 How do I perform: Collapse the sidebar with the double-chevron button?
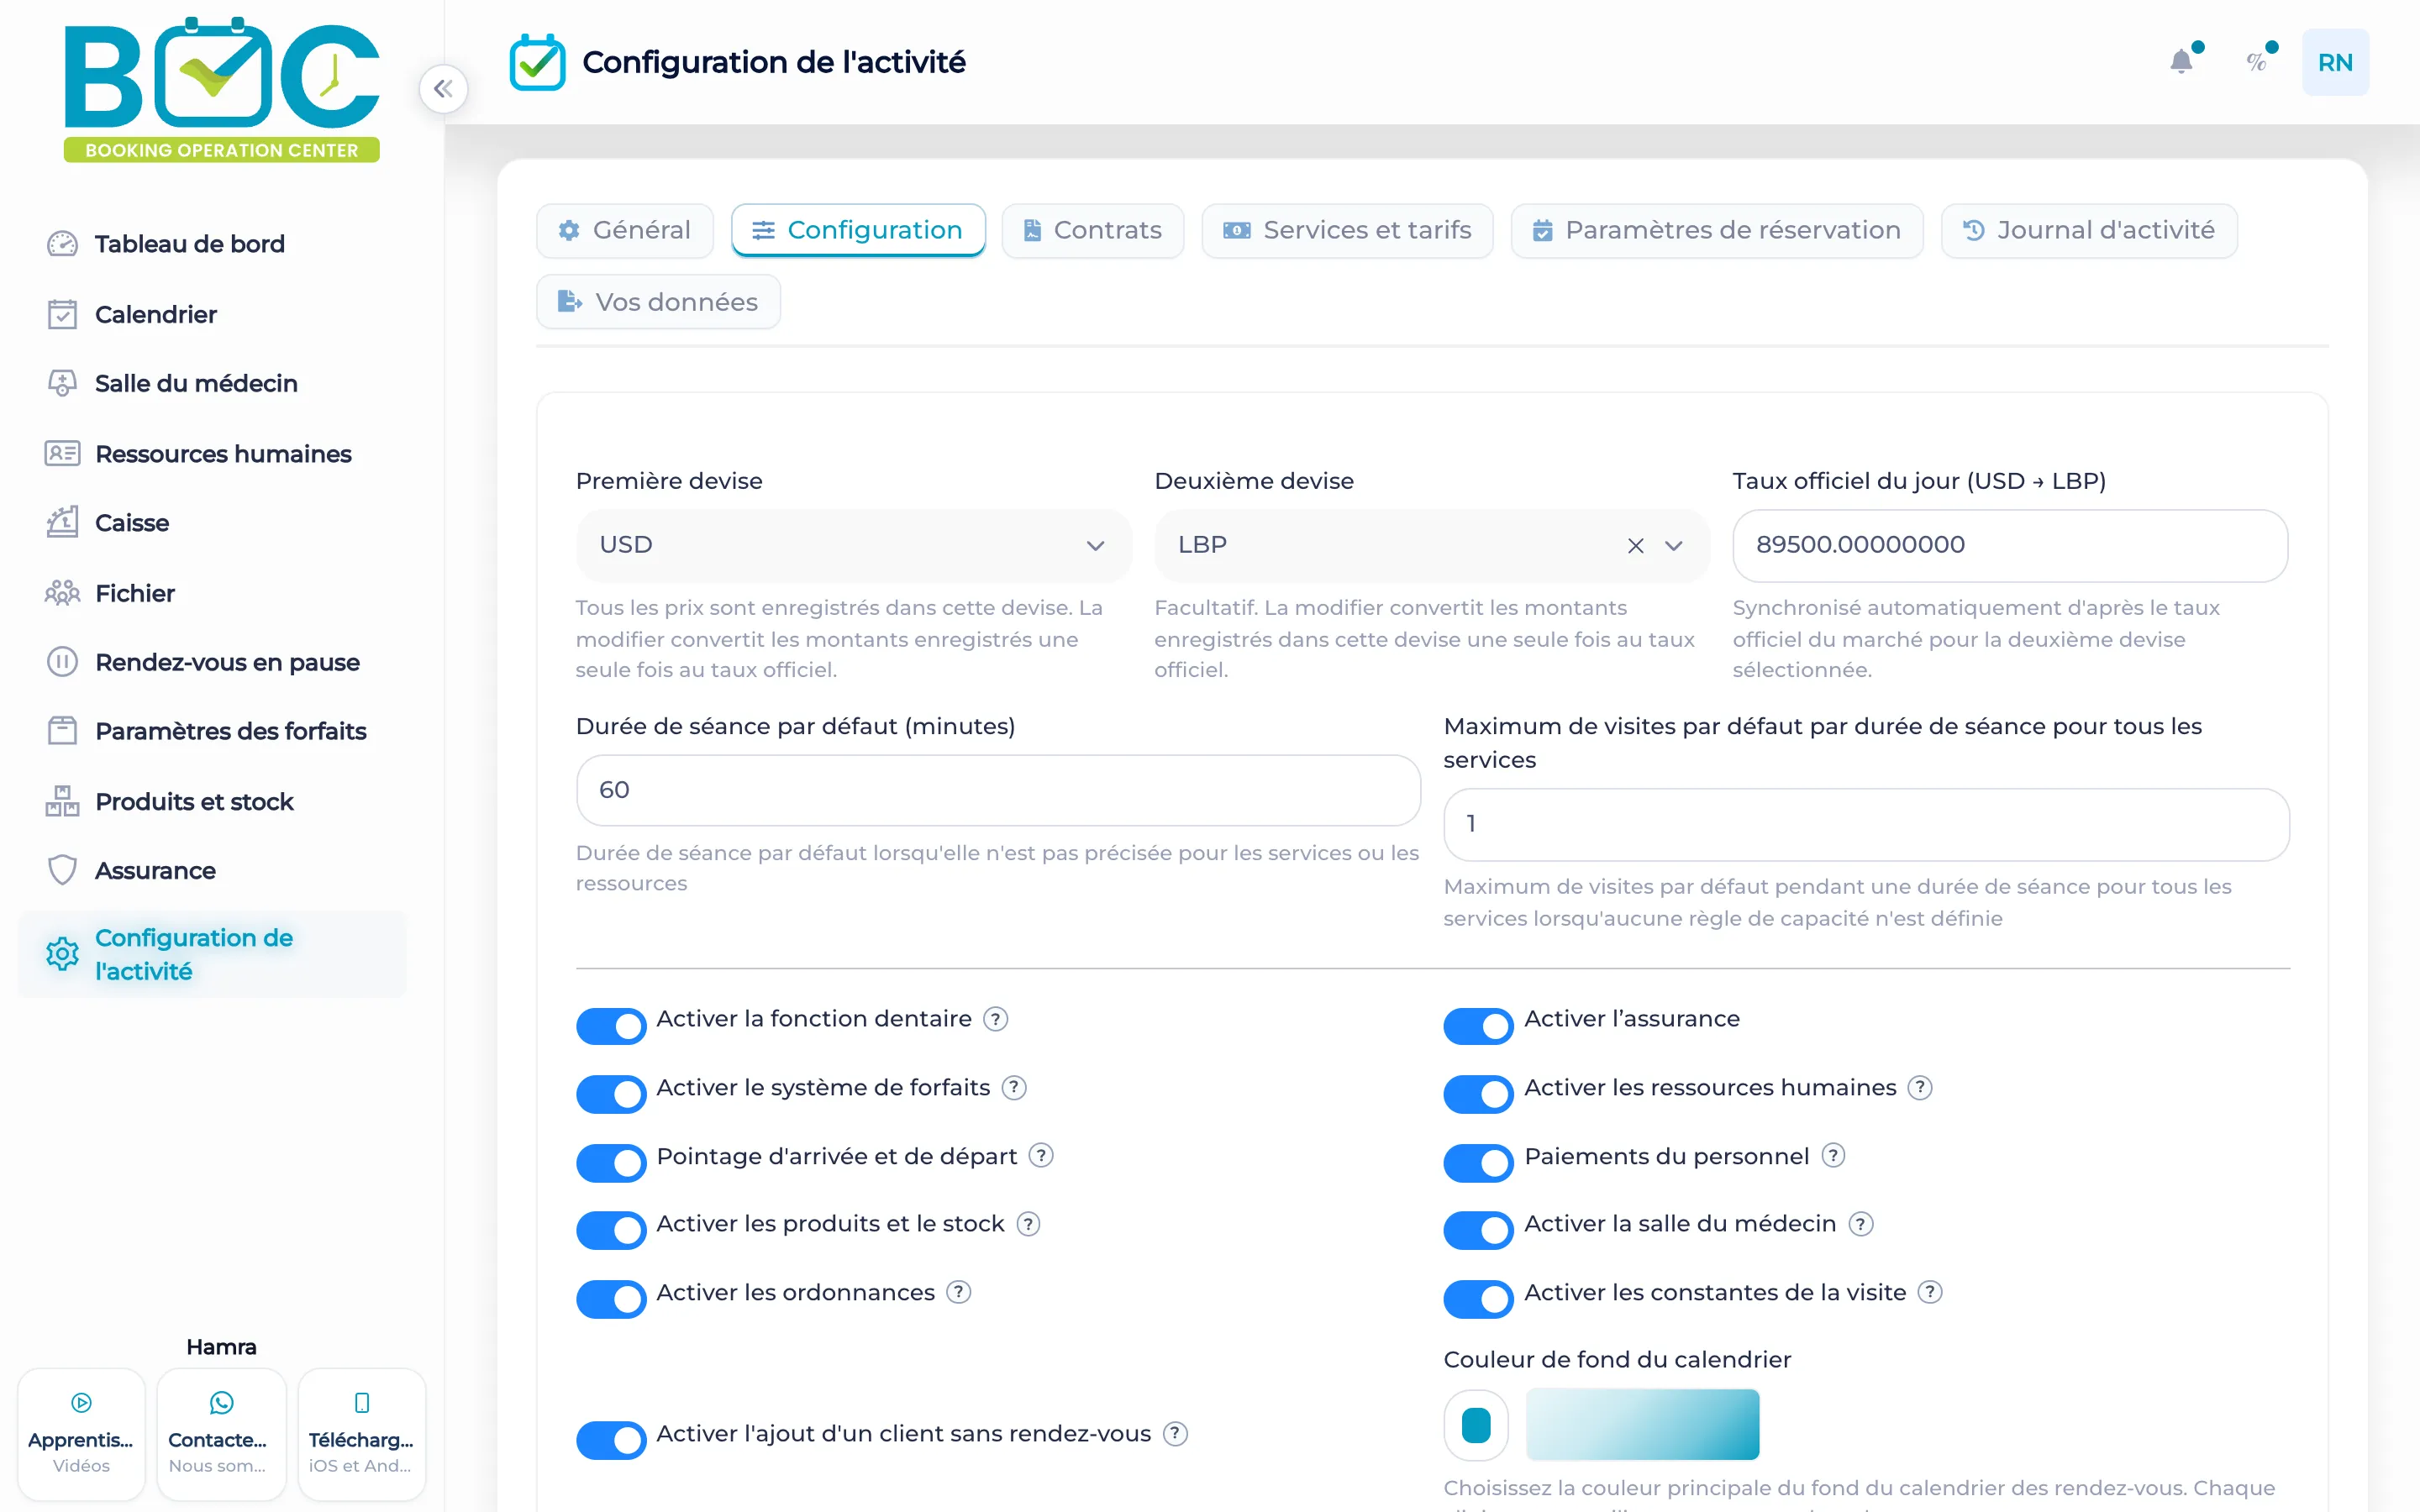[x=443, y=89]
